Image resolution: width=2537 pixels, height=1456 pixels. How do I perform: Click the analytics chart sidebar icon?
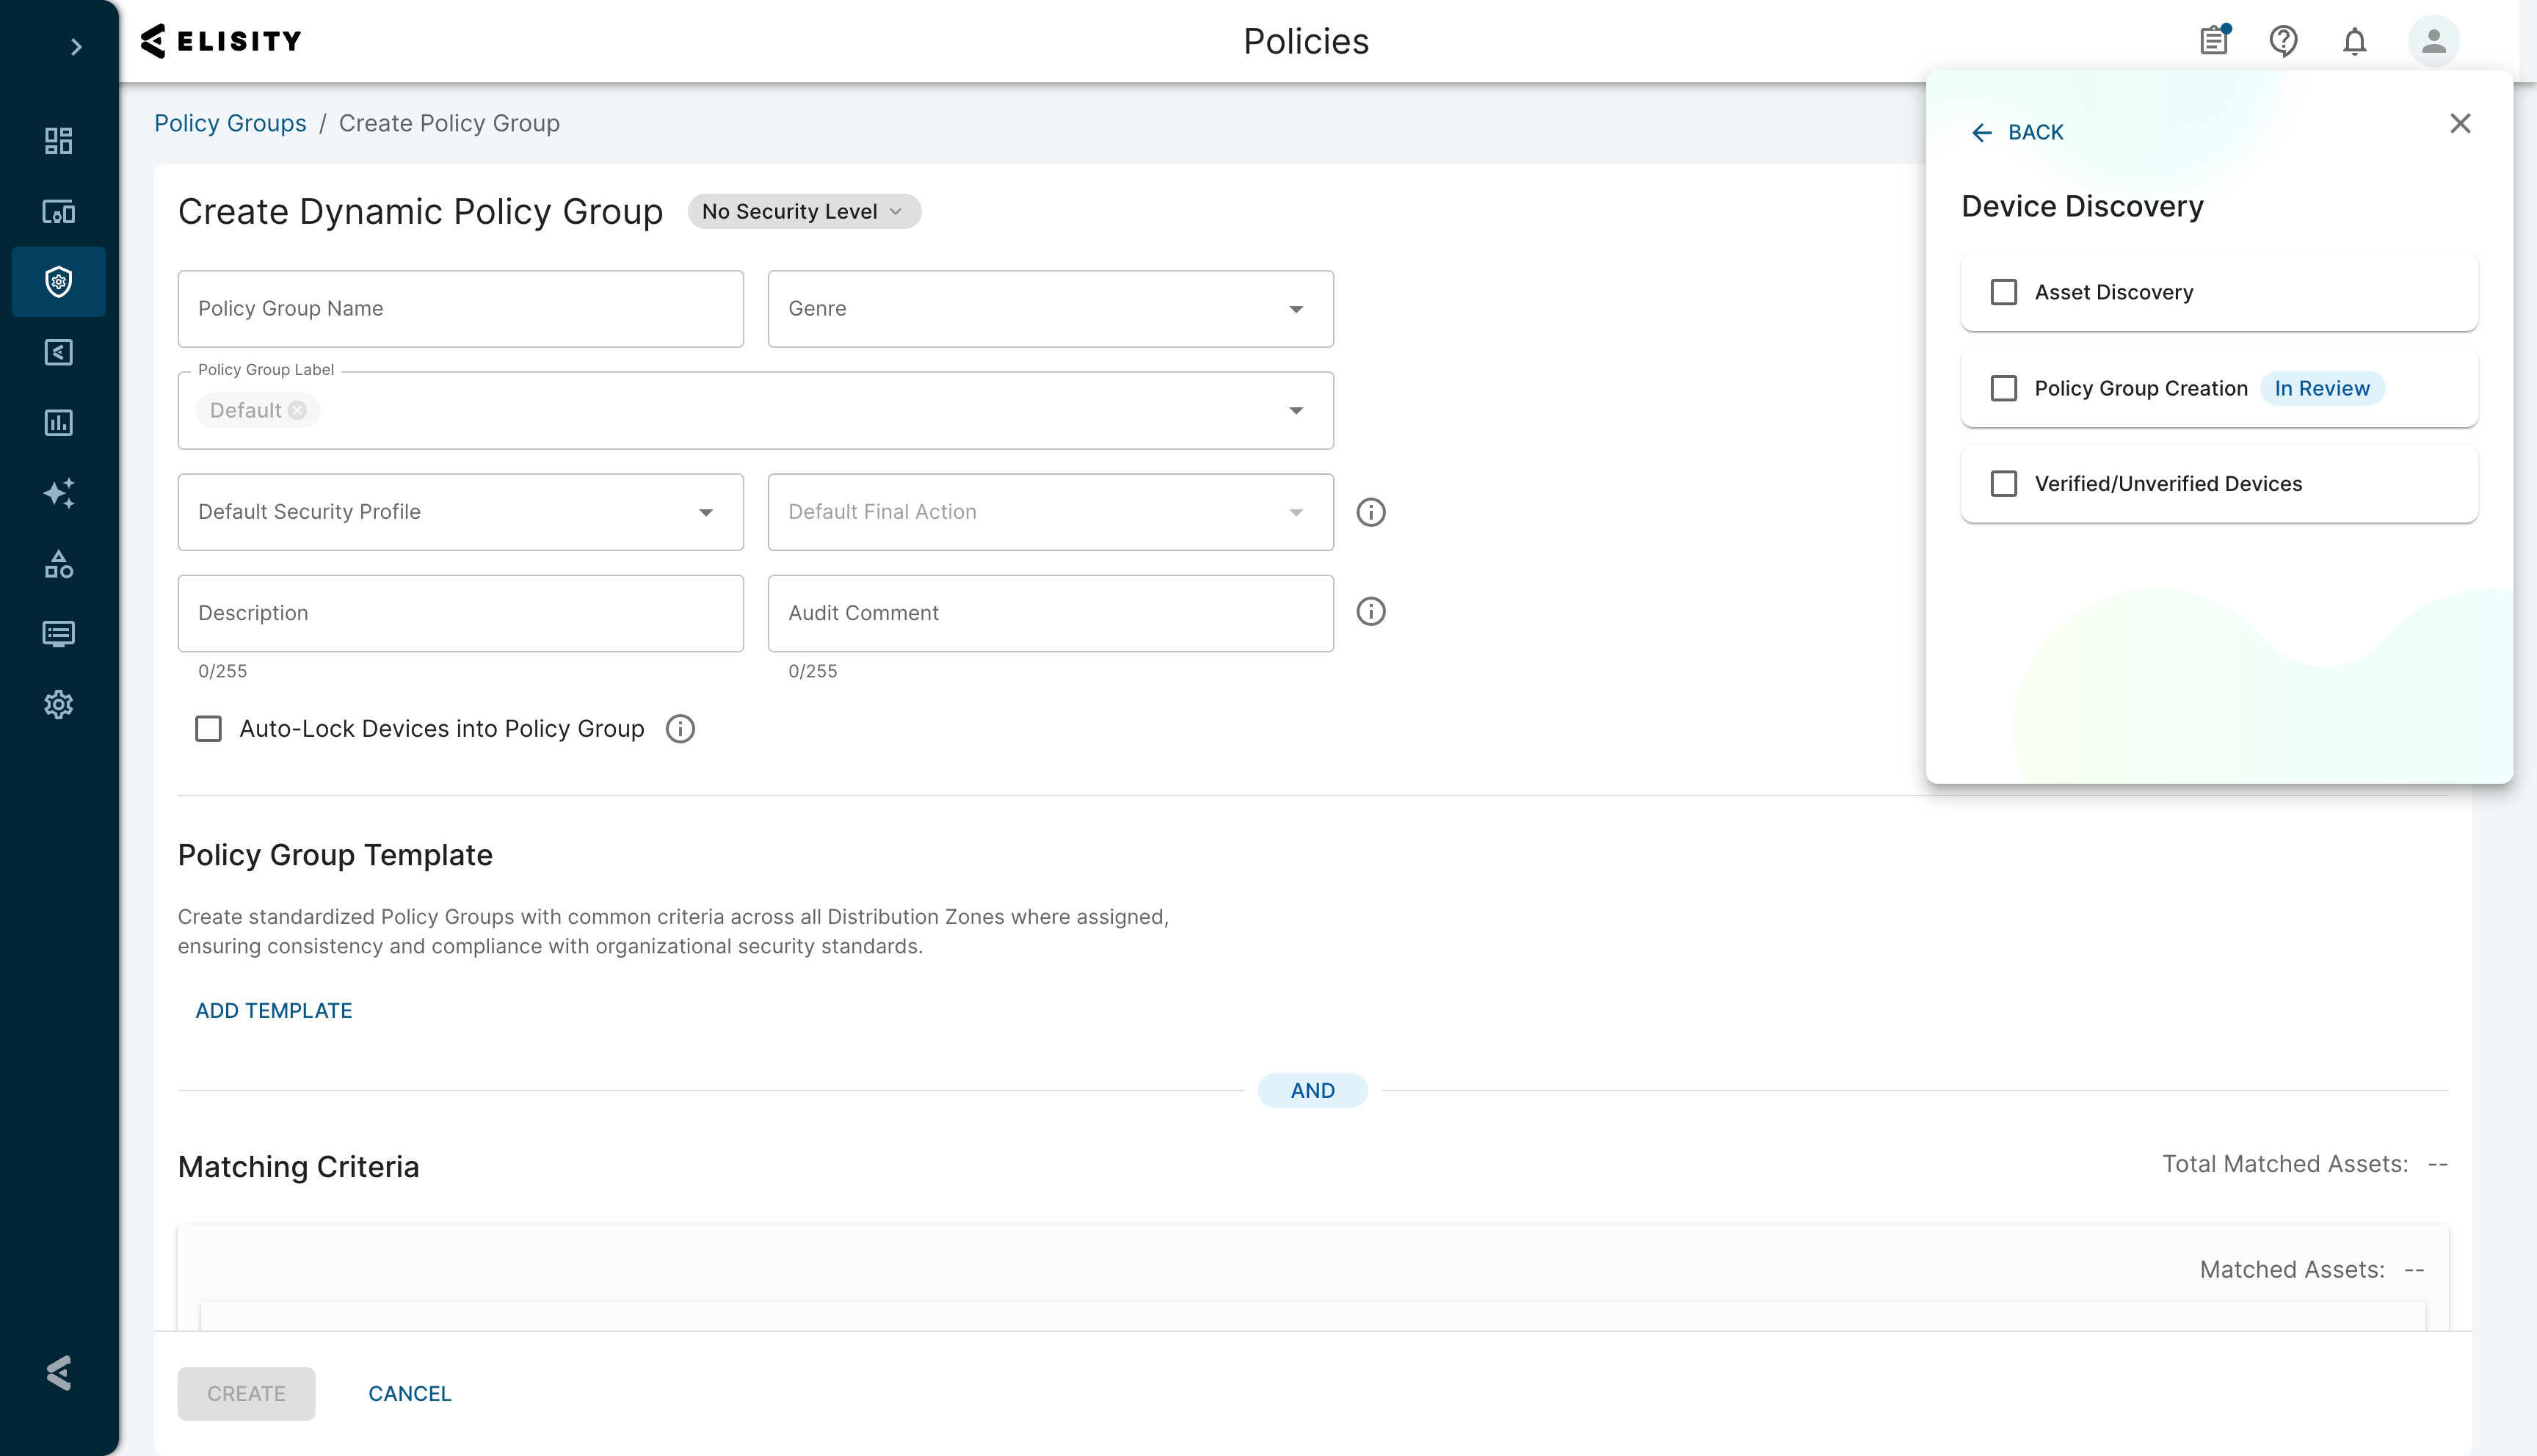click(59, 423)
